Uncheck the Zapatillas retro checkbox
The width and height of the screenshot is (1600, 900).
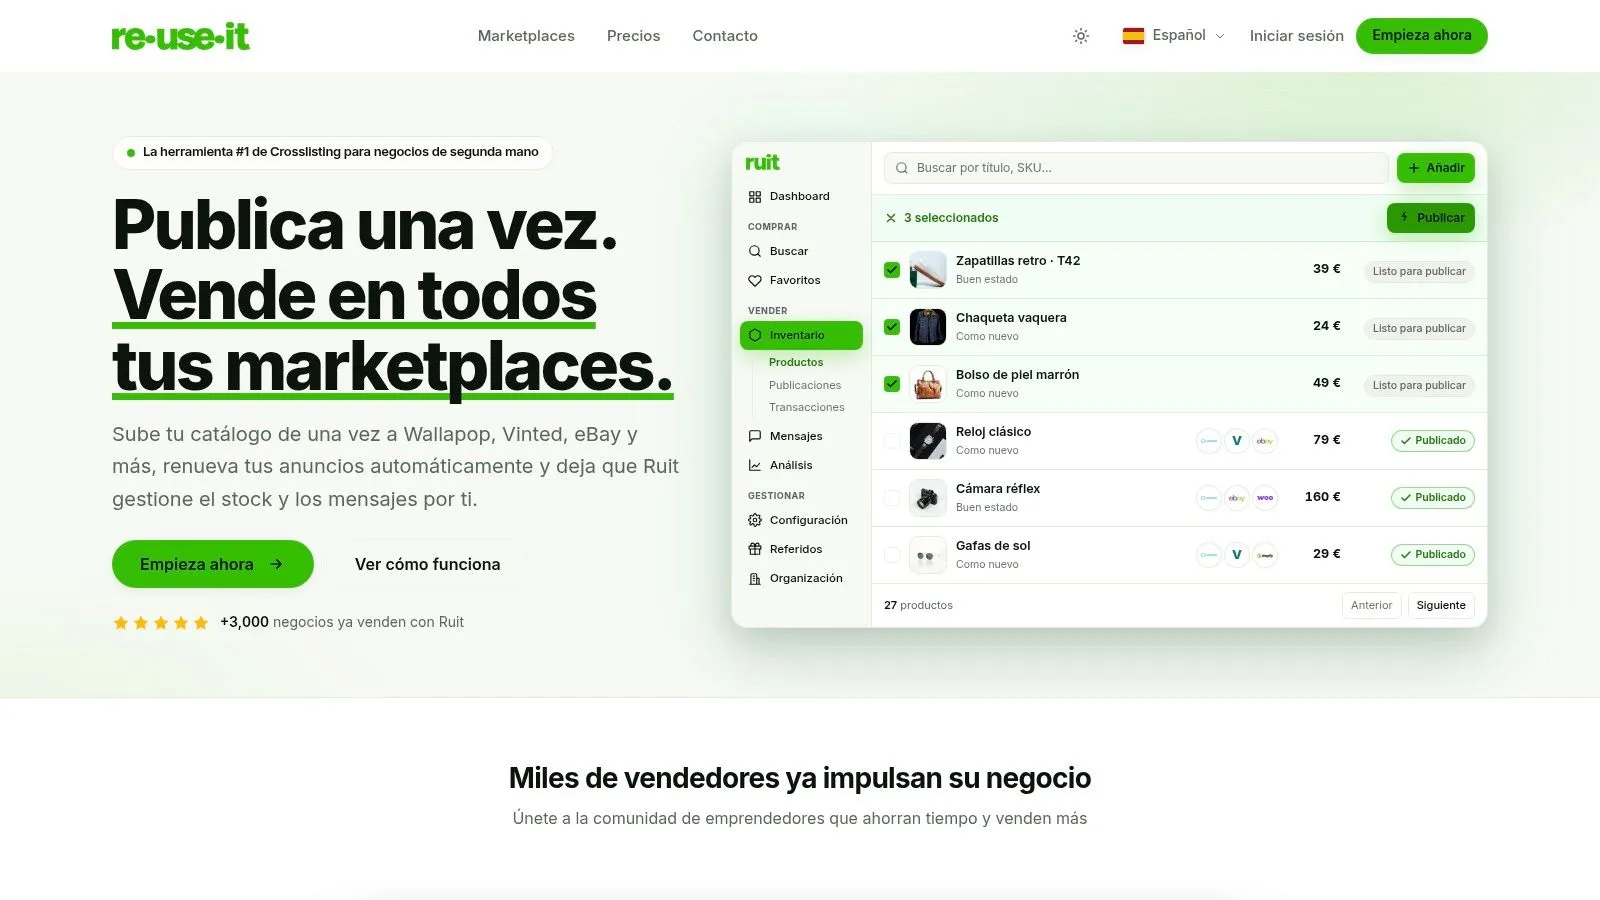pyautogui.click(x=892, y=270)
